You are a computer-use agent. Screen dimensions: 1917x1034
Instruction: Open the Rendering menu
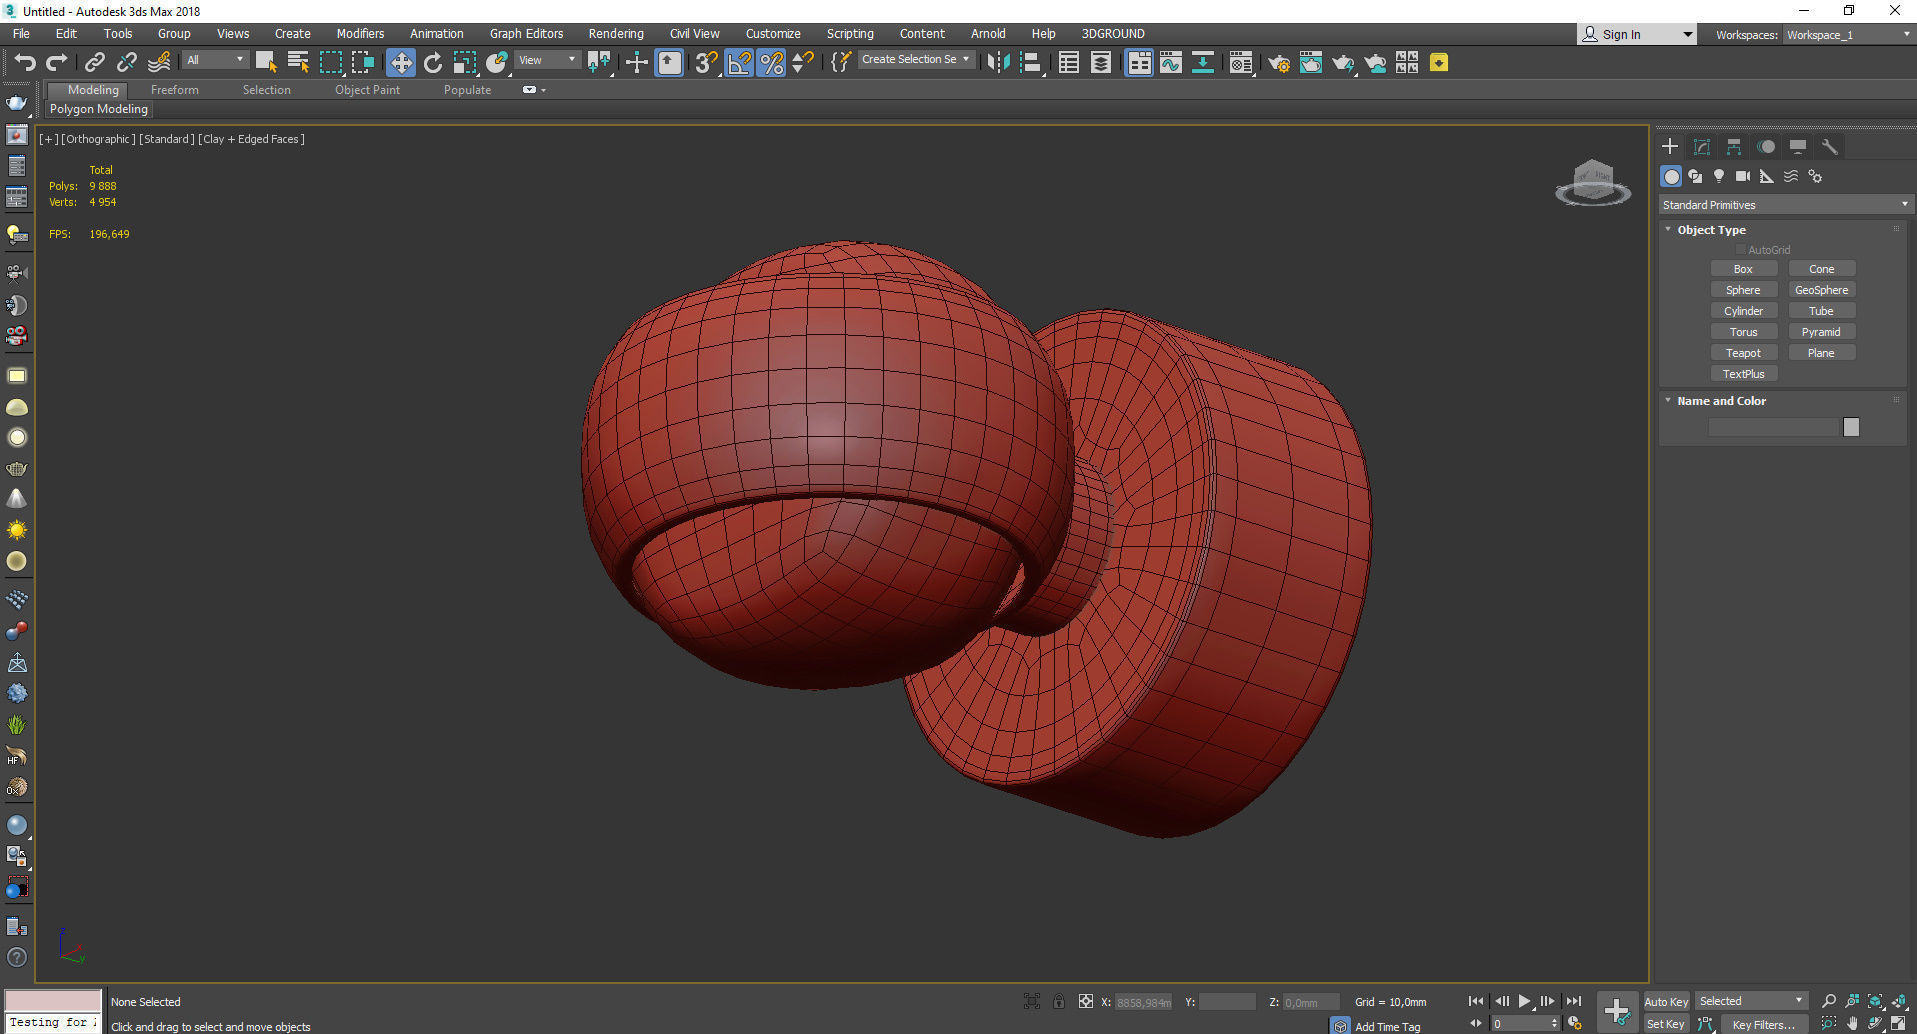point(616,34)
